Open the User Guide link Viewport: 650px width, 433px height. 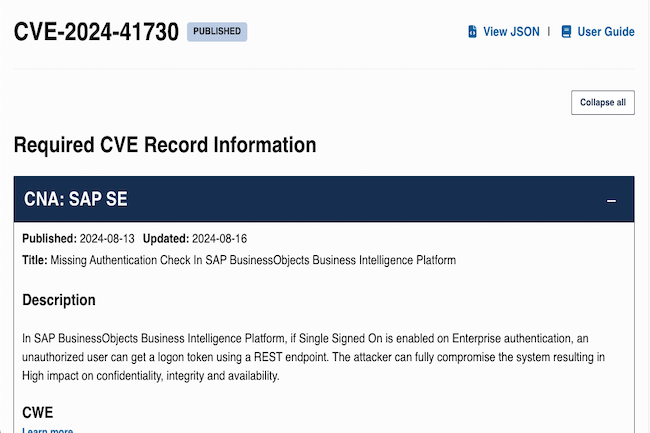tap(605, 32)
